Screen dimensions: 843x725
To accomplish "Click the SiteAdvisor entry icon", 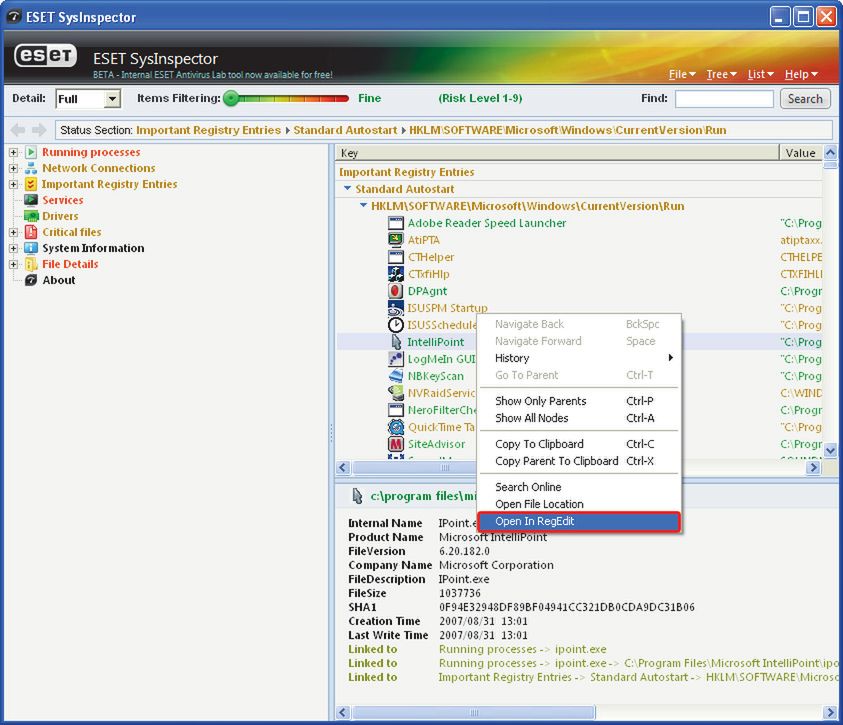I will (396, 444).
